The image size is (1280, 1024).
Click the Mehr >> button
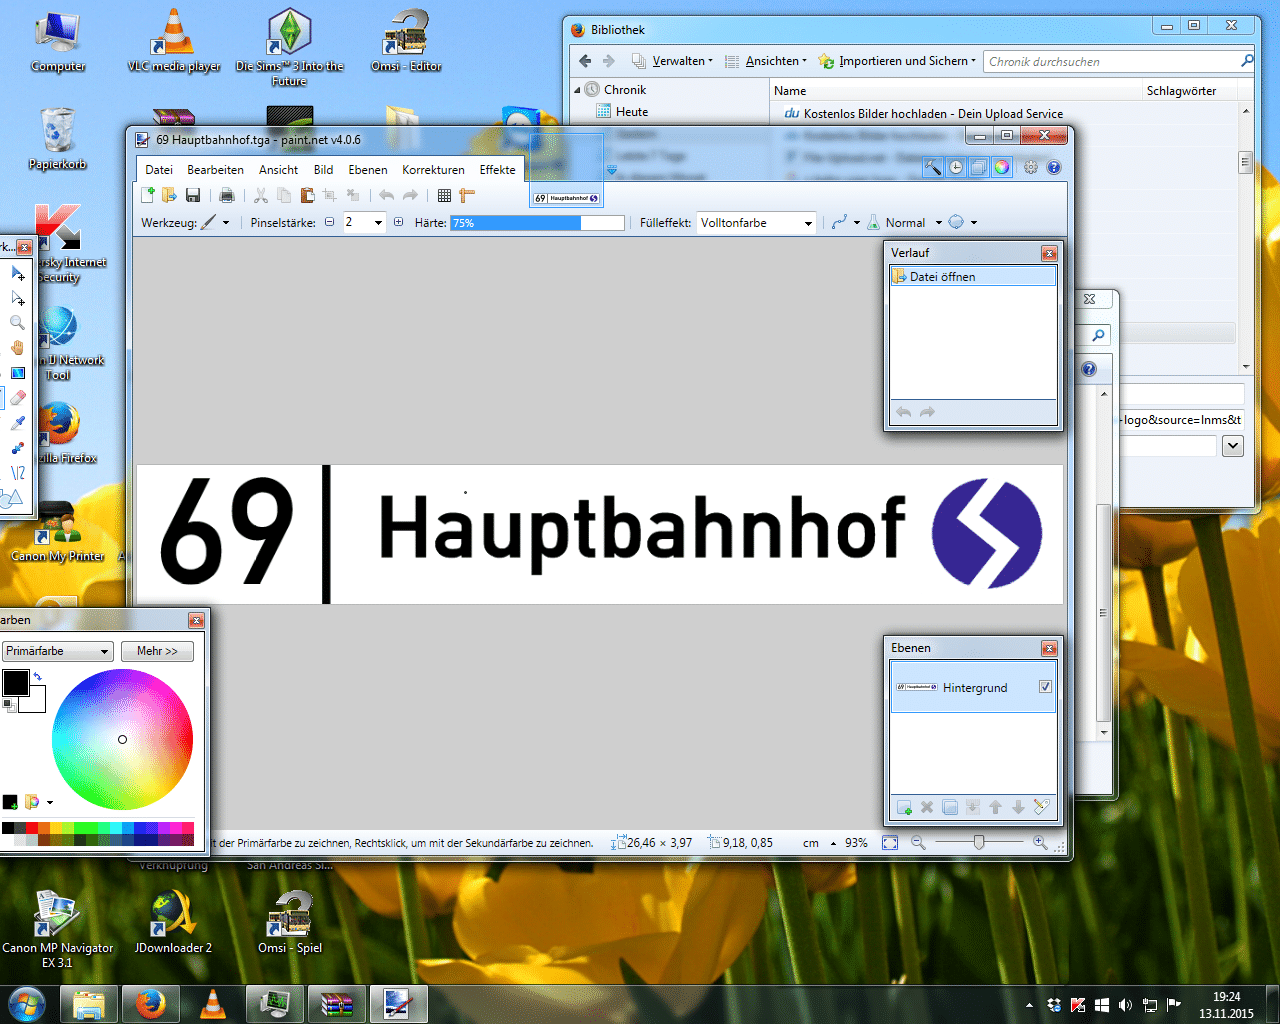(x=157, y=651)
